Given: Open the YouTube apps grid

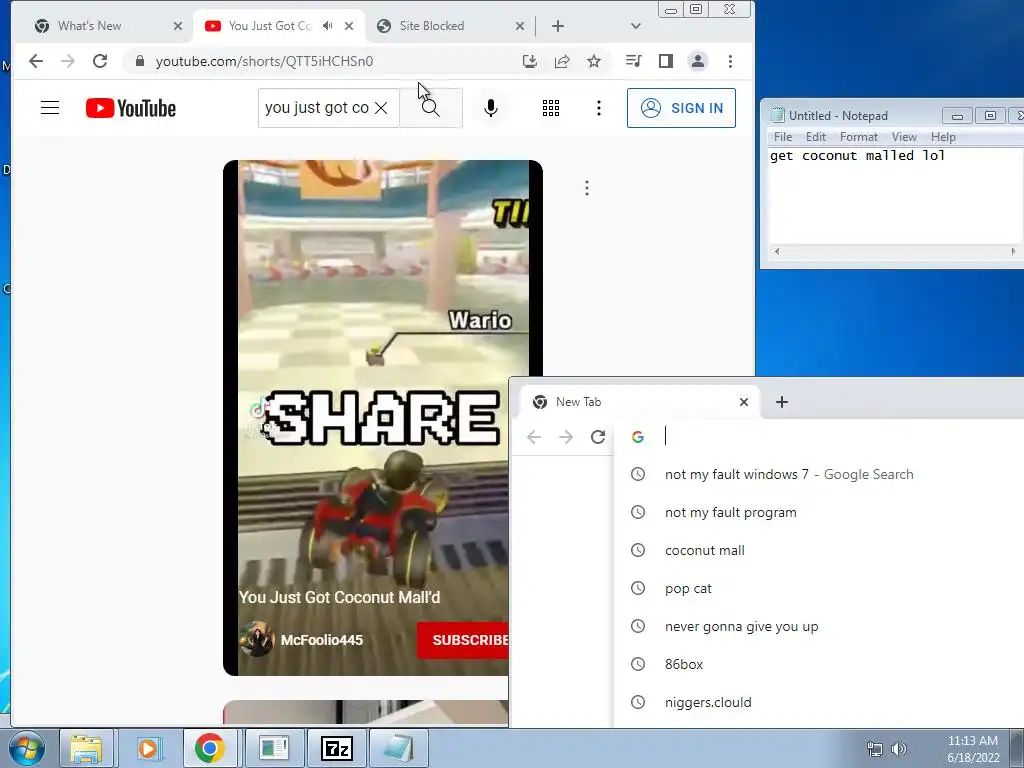Looking at the screenshot, I should click(x=551, y=108).
